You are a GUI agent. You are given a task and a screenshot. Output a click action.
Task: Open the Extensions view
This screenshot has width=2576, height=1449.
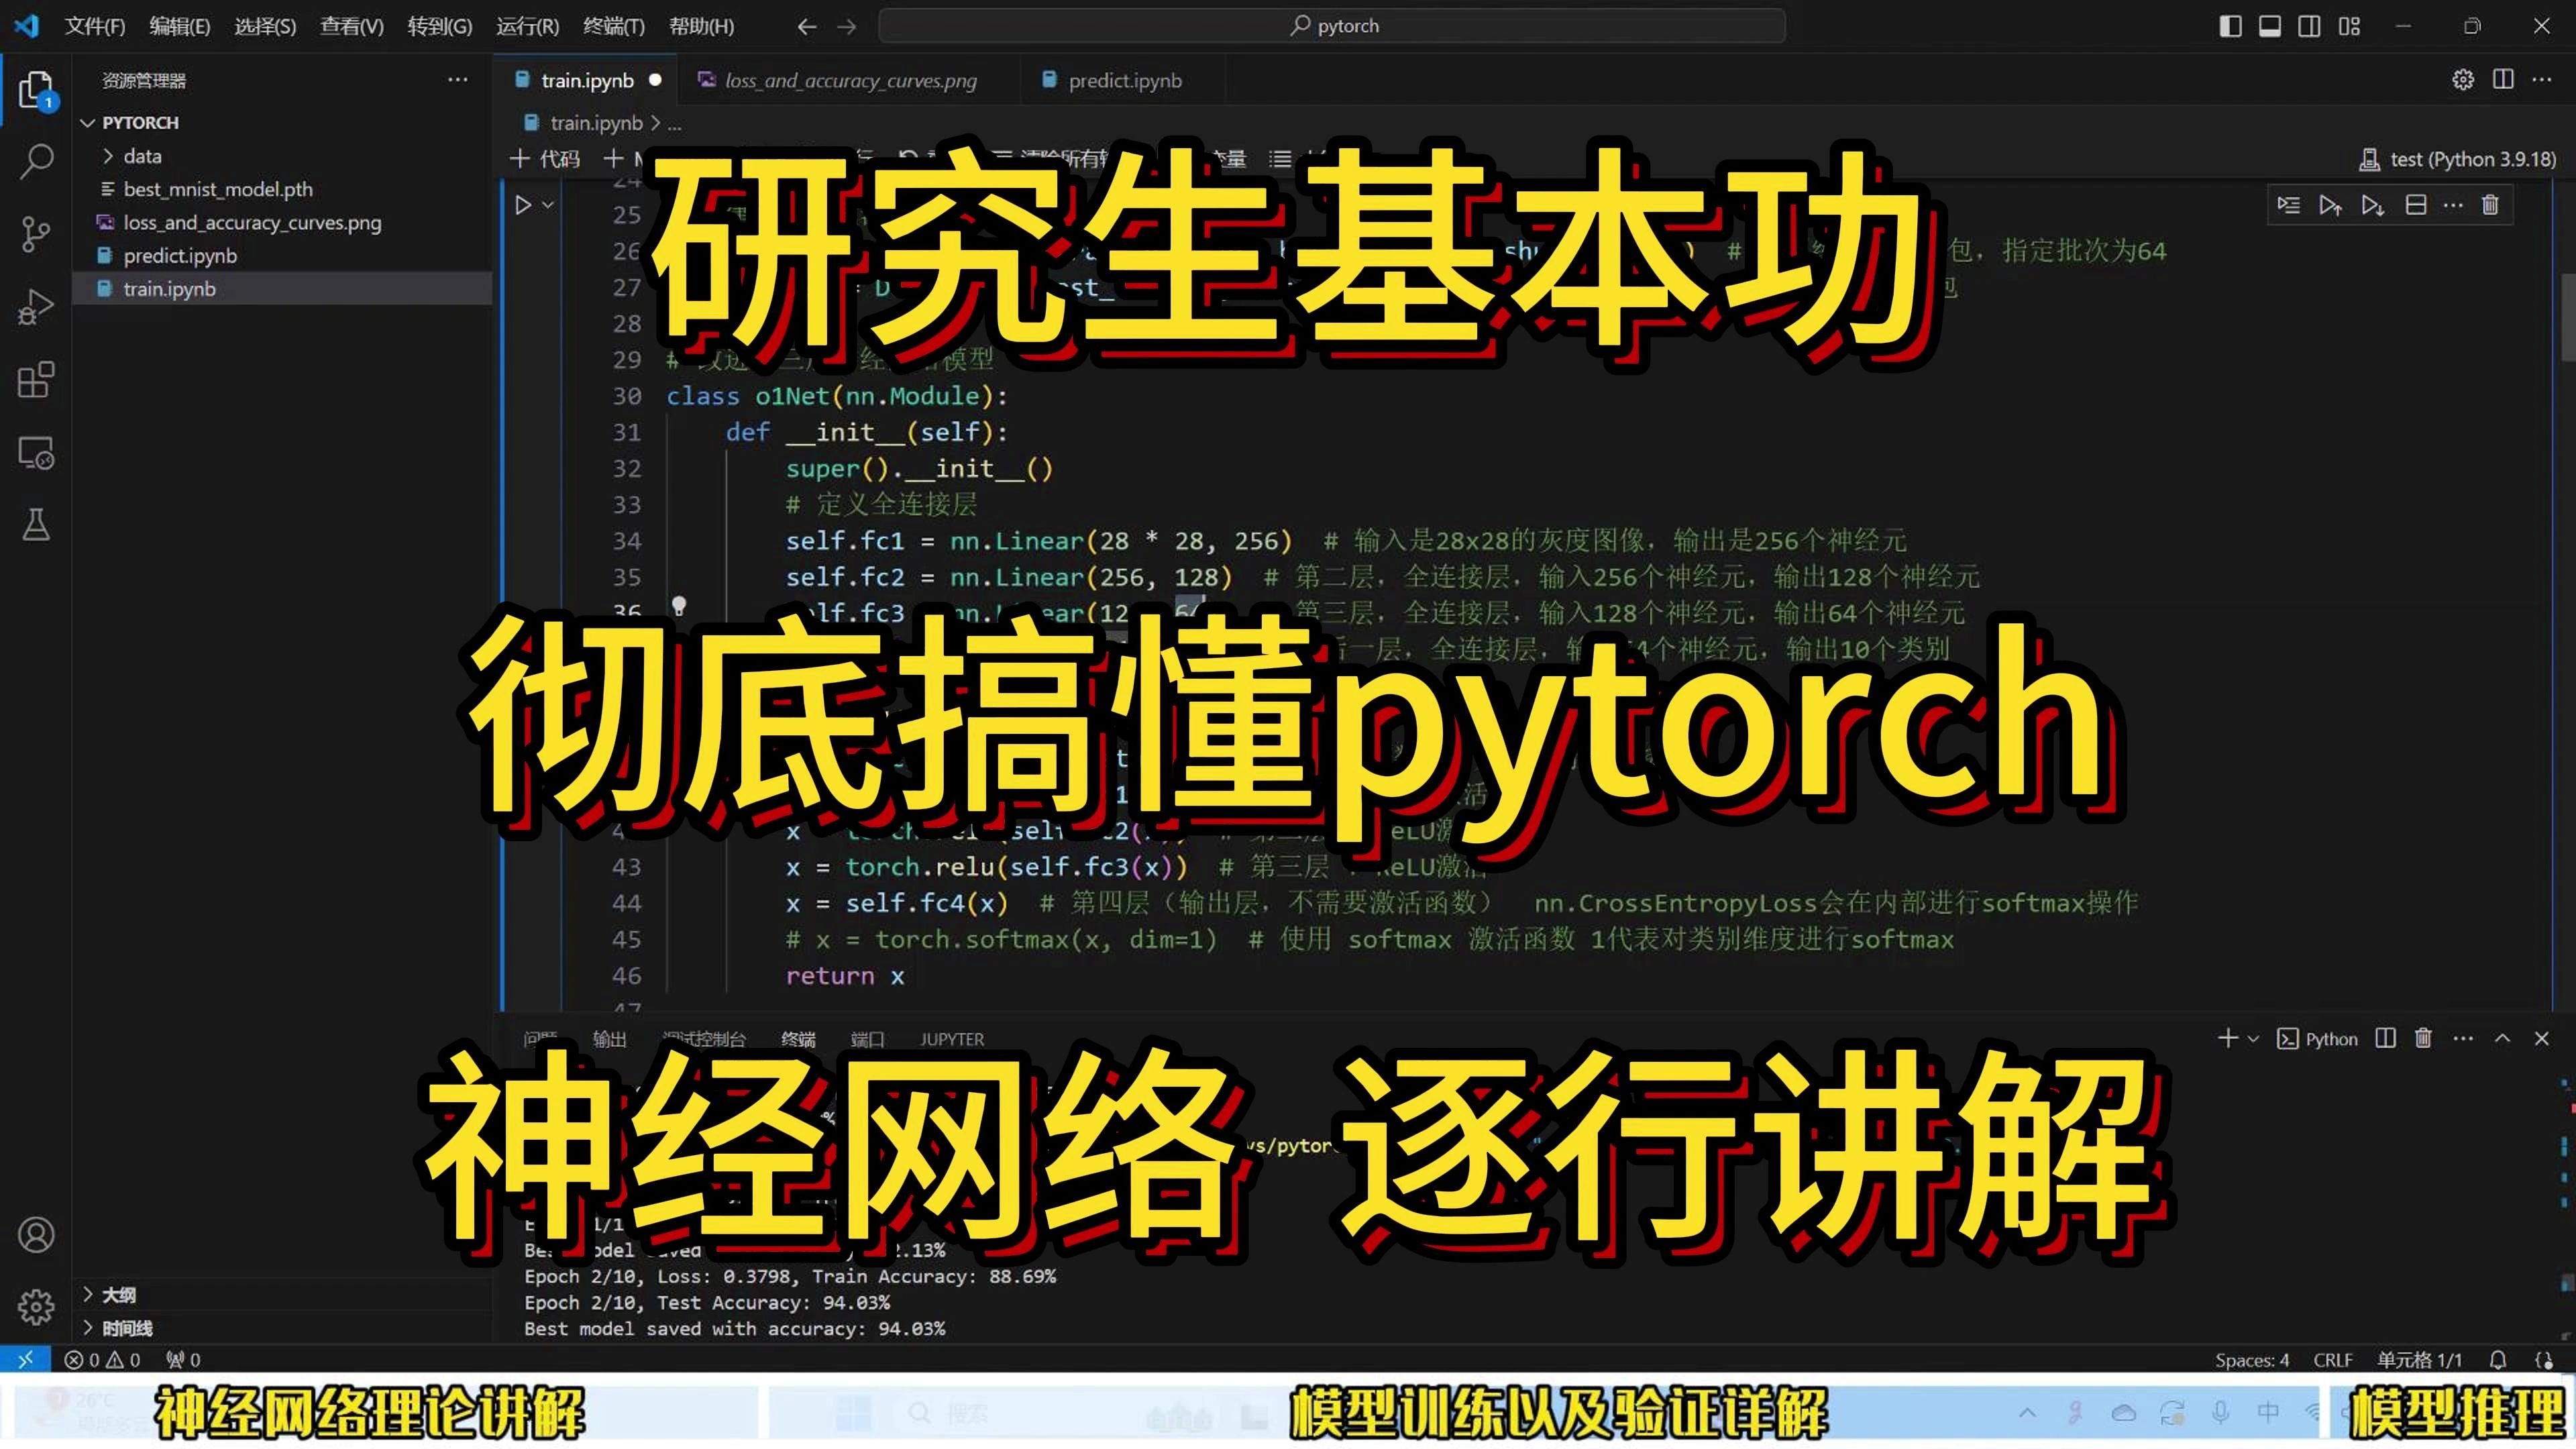click(x=36, y=380)
